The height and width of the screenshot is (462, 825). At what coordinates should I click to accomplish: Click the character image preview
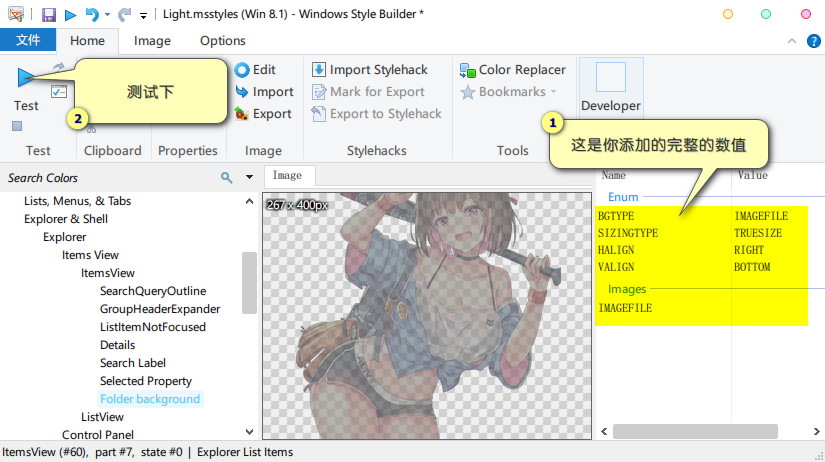point(427,316)
